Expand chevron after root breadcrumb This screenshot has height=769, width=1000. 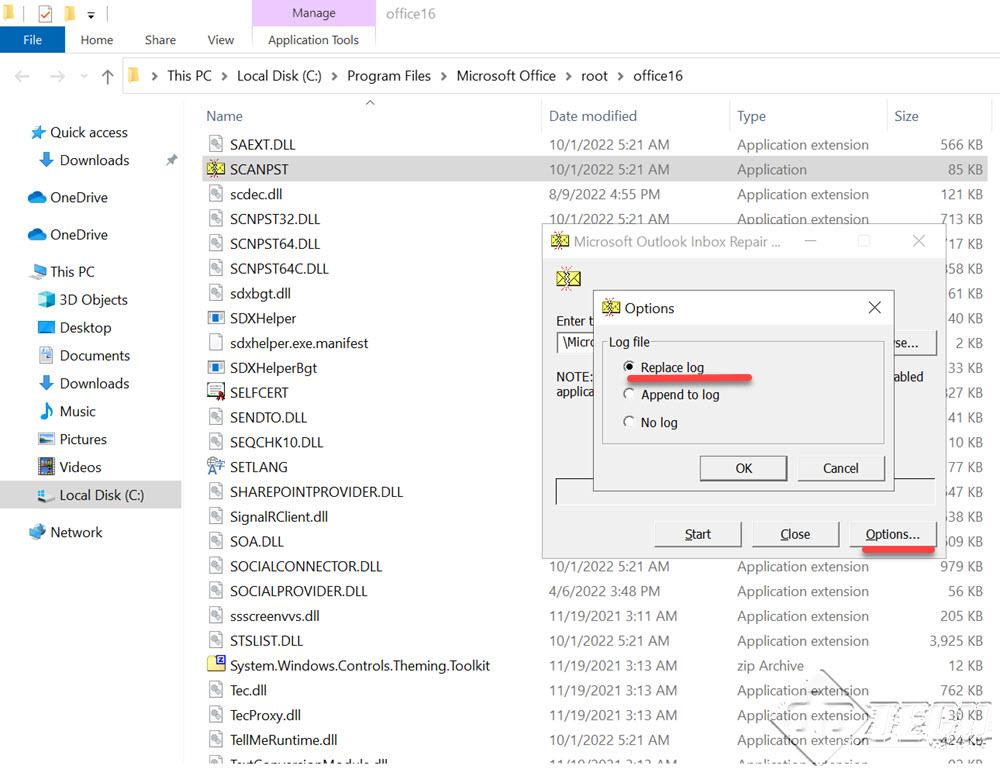[x=620, y=77]
